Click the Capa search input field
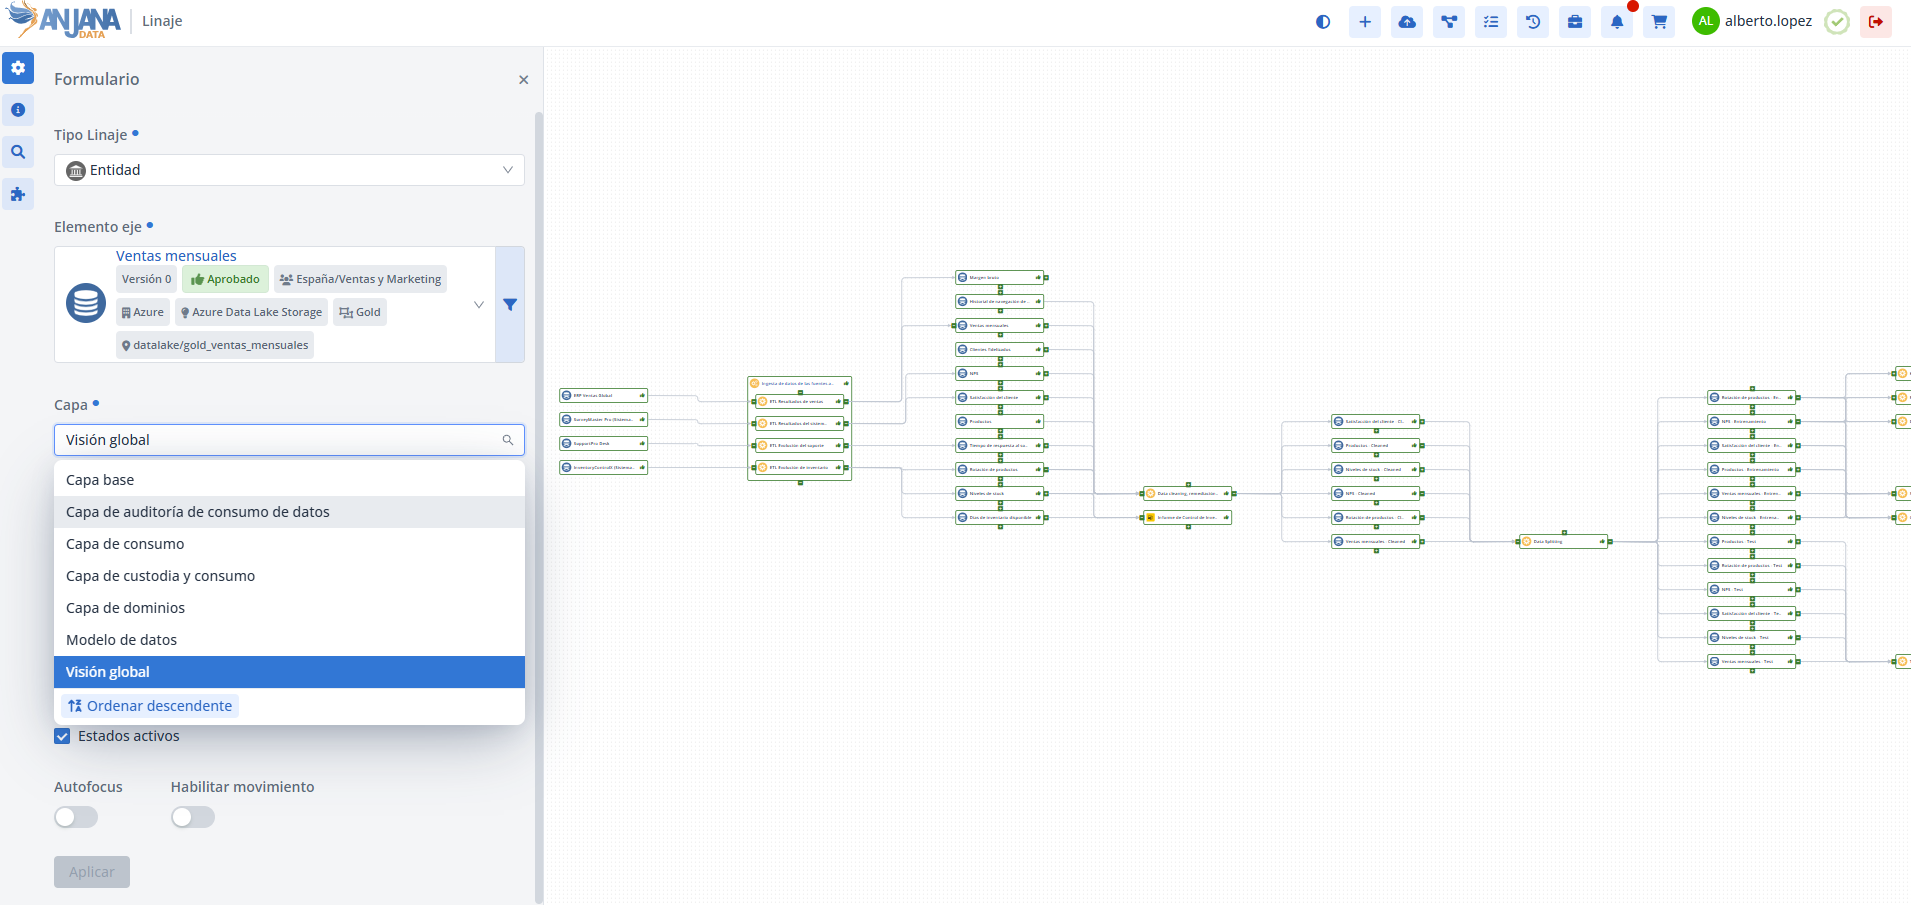Image resolution: width=1911 pixels, height=905 pixels. [x=280, y=440]
